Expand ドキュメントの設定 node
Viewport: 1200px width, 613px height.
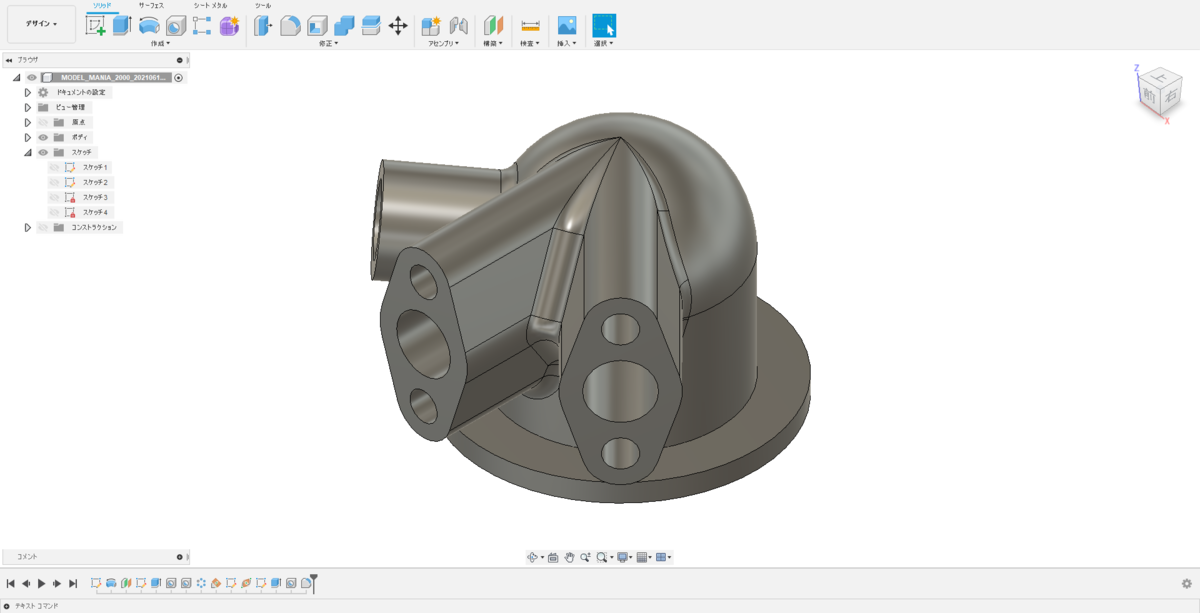[x=28, y=92]
